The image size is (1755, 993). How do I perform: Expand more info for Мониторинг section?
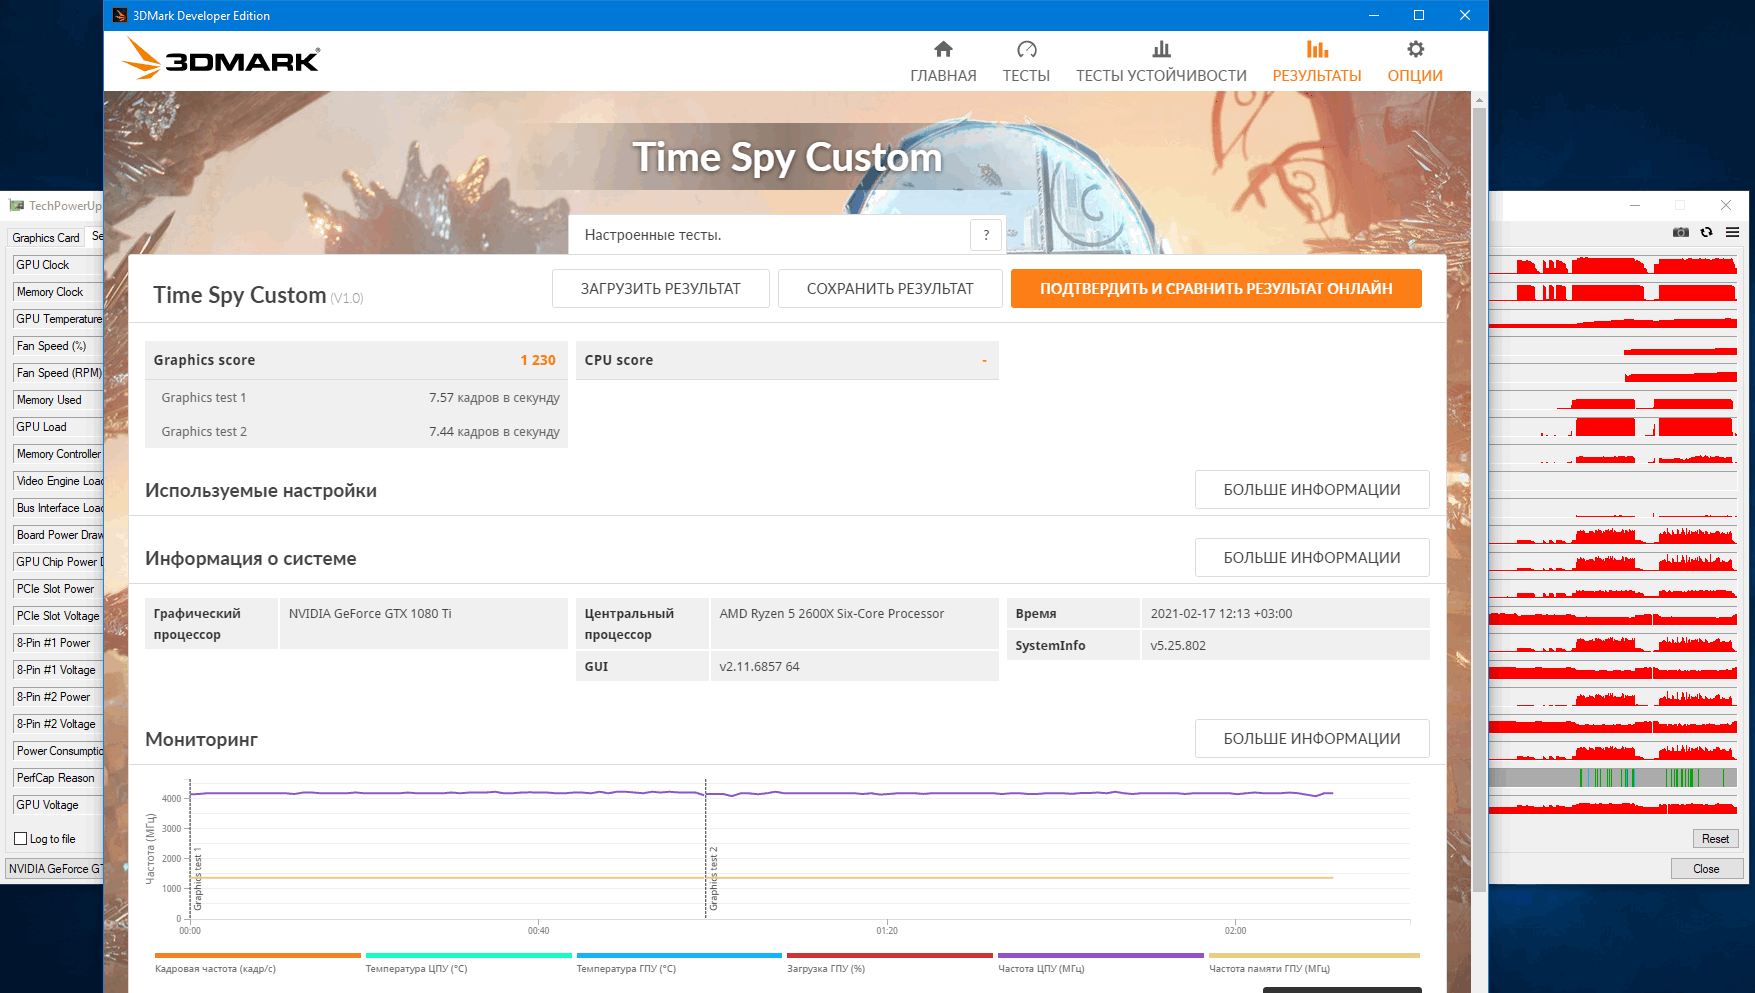pos(1312,738)
